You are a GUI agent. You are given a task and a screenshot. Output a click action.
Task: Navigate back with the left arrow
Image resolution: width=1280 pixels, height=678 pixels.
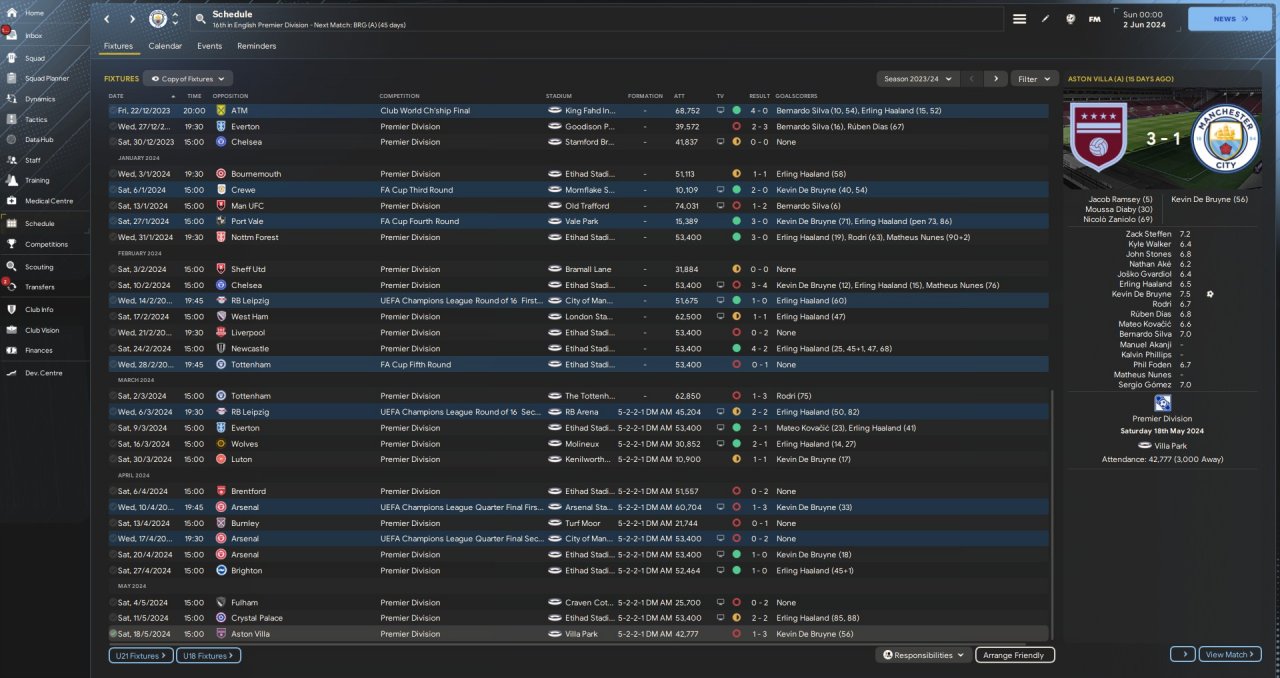(x=107, y=19)
